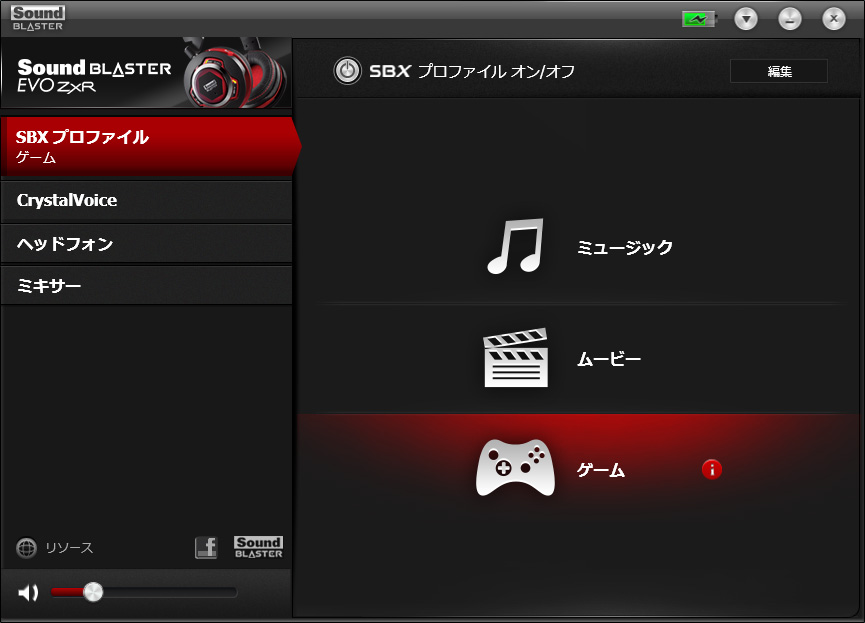Click the Sound Blaster logo in title bar
The width and height of the screenshot is (865, 623).
click(38, 18)
